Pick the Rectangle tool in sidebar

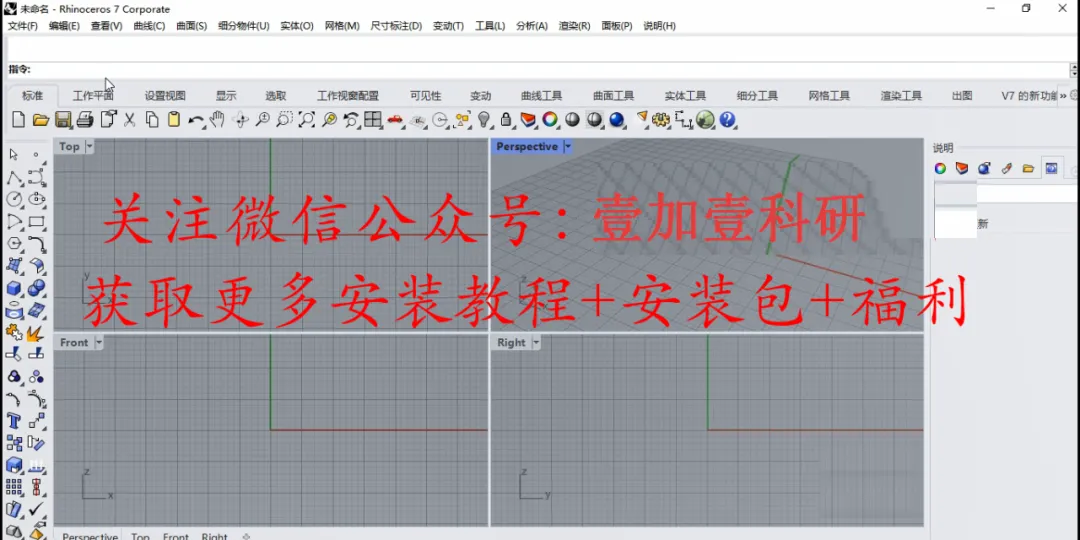pyautogui.click(x=37, y=222)
